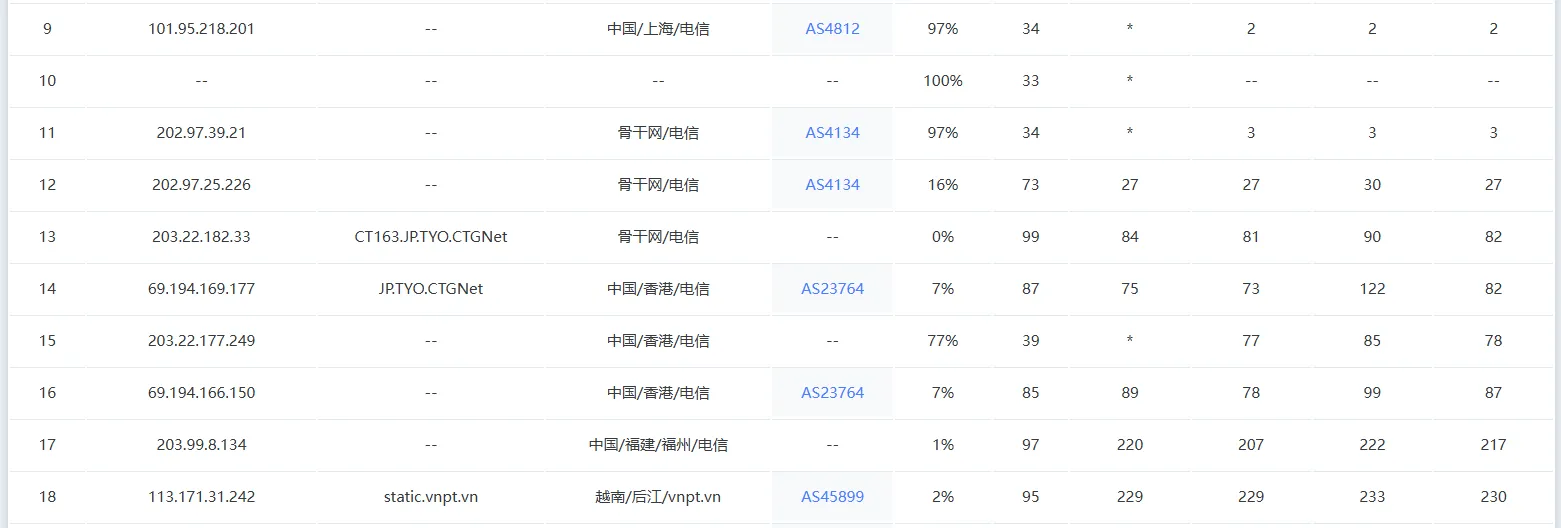Open AS23764 link for 69.194.166.150
The width and height of the screenshot is (1561, 528).
[832, 393]
